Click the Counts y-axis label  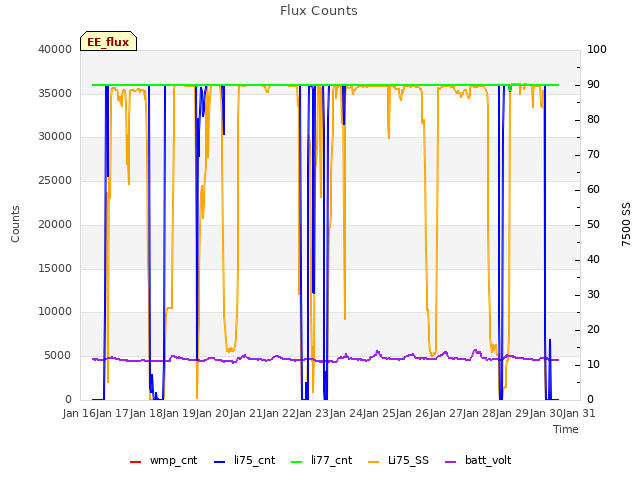click(15, 224)
